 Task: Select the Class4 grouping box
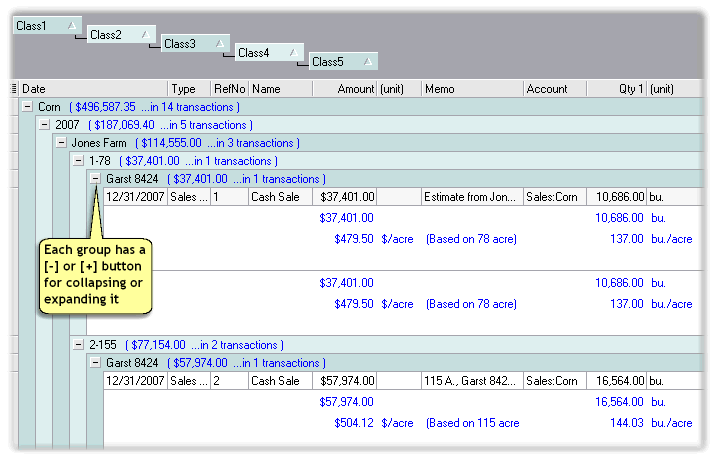[x=269, y=53]
